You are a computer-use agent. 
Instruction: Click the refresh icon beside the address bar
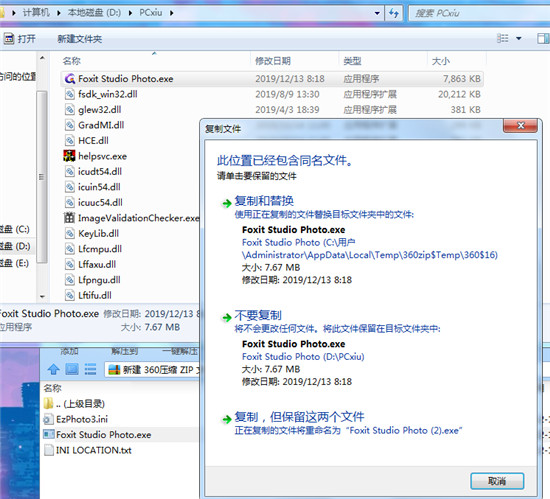coord(394,13)
